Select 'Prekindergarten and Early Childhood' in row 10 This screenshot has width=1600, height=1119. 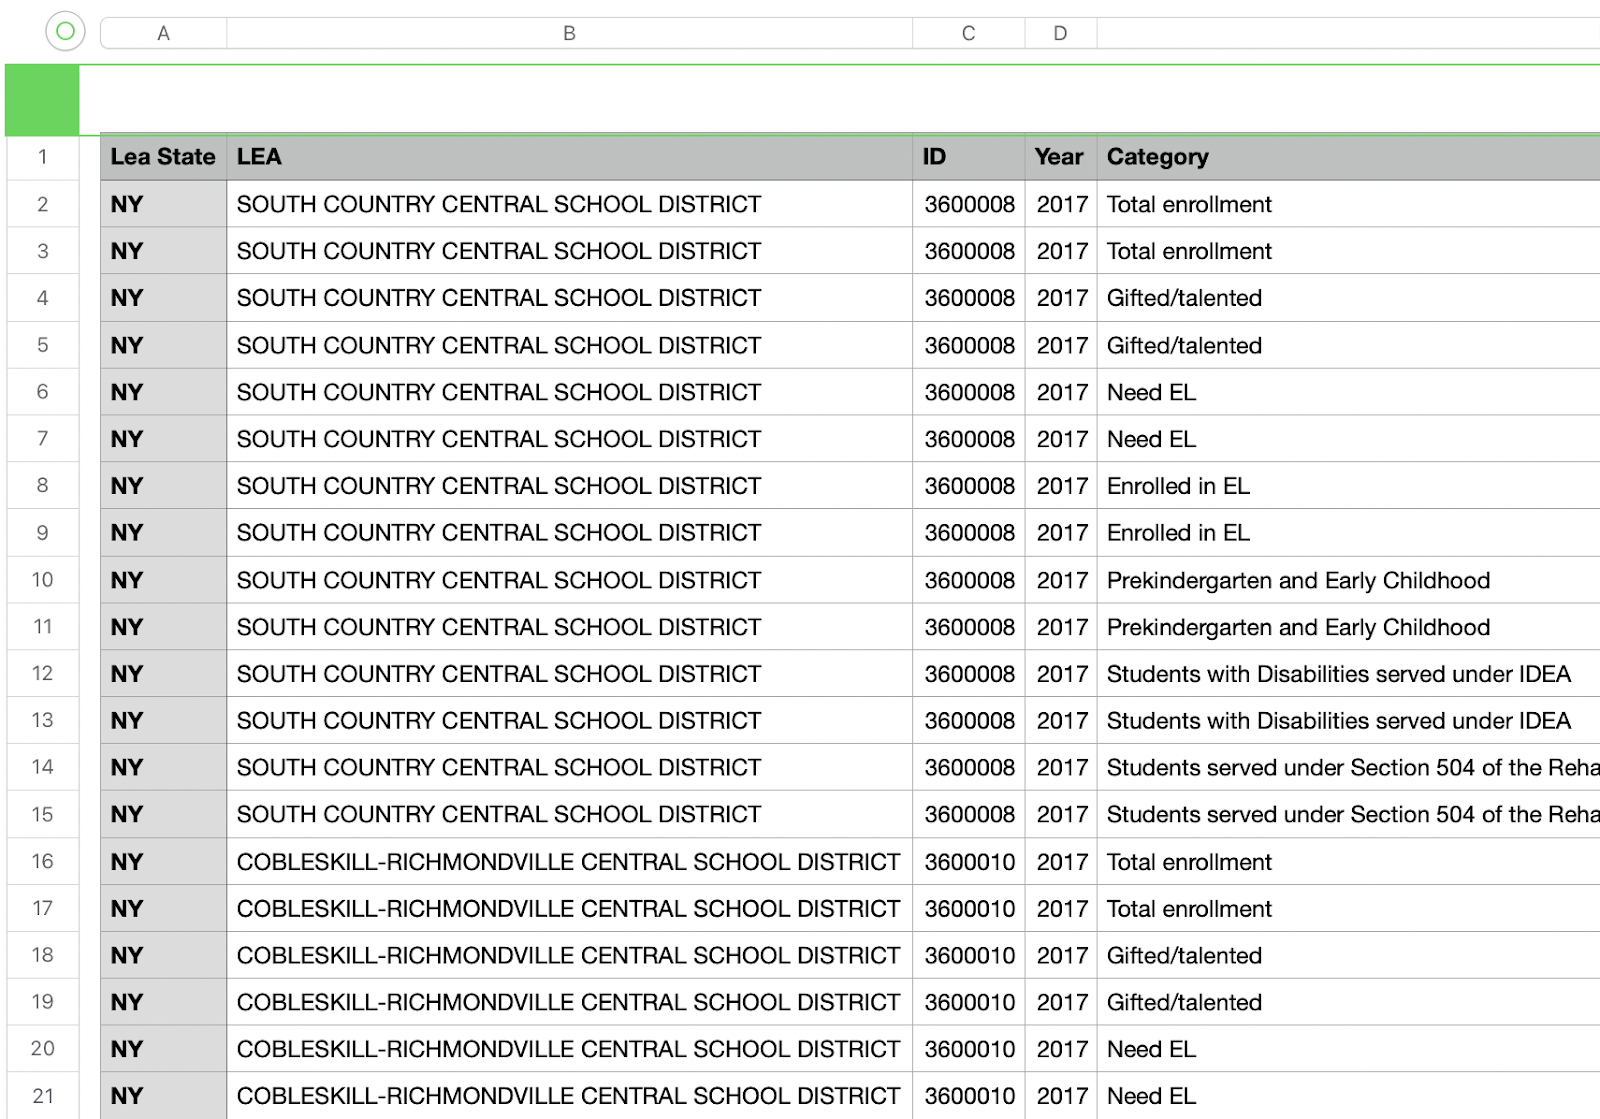point(1348,580)
